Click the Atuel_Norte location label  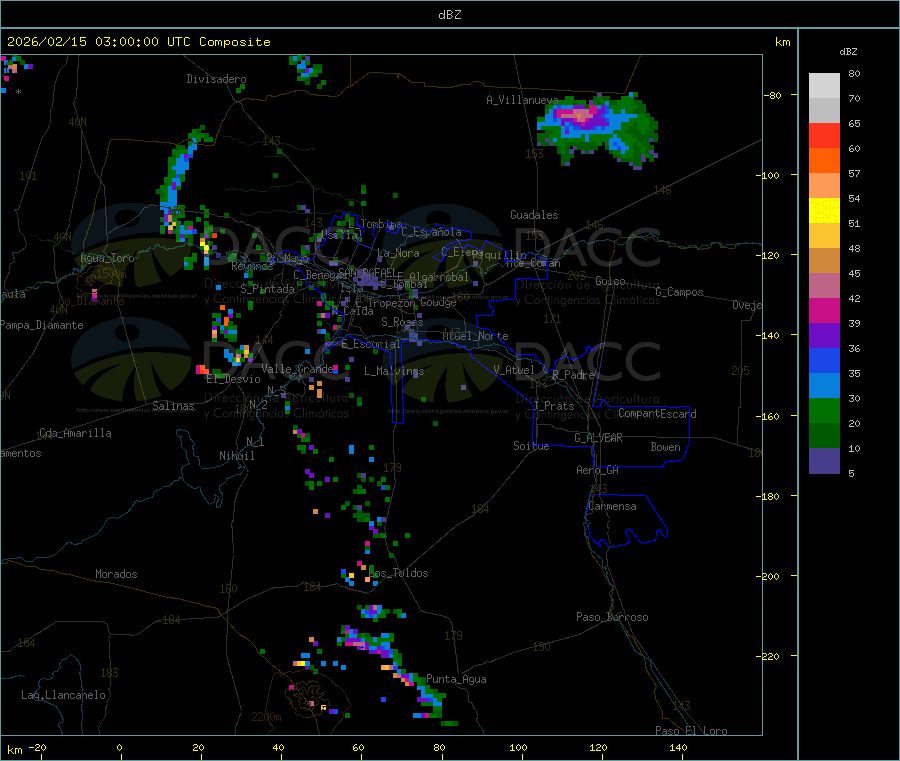(475, 336)
